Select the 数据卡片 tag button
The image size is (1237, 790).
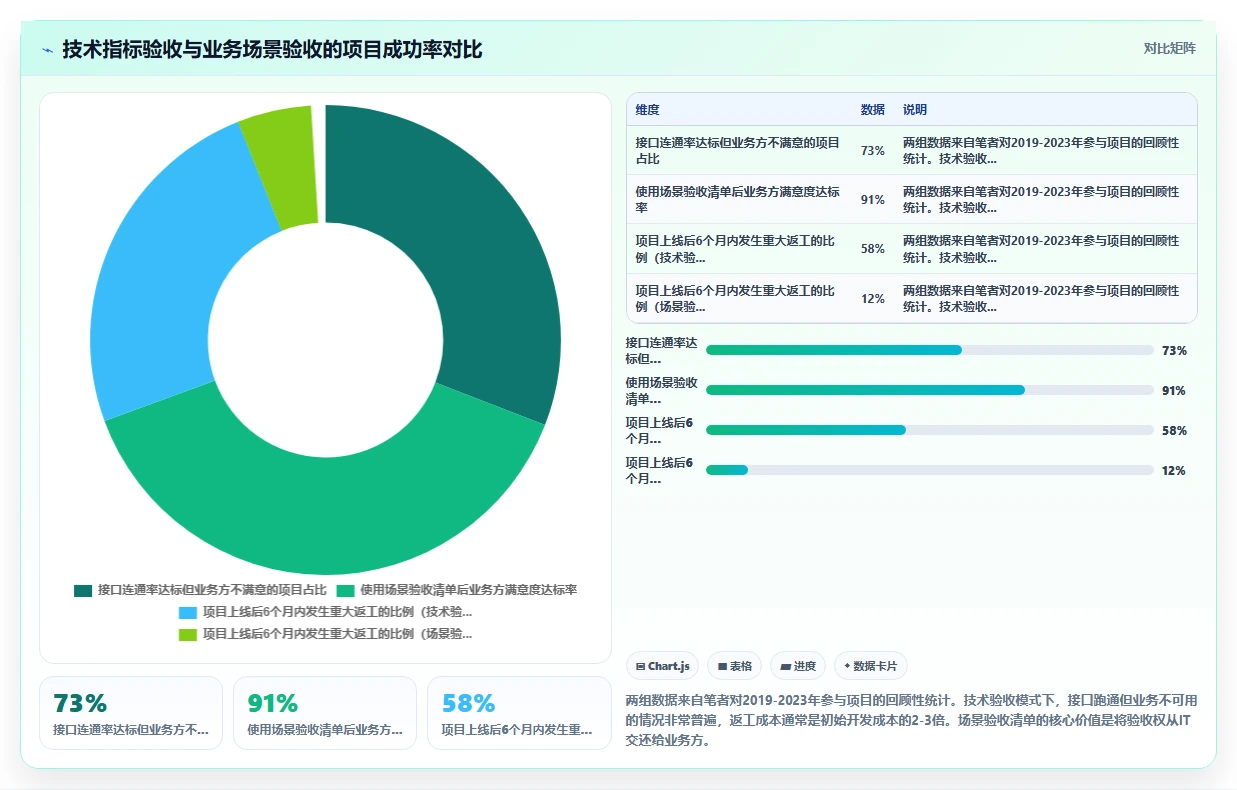(x=871, y=666)
